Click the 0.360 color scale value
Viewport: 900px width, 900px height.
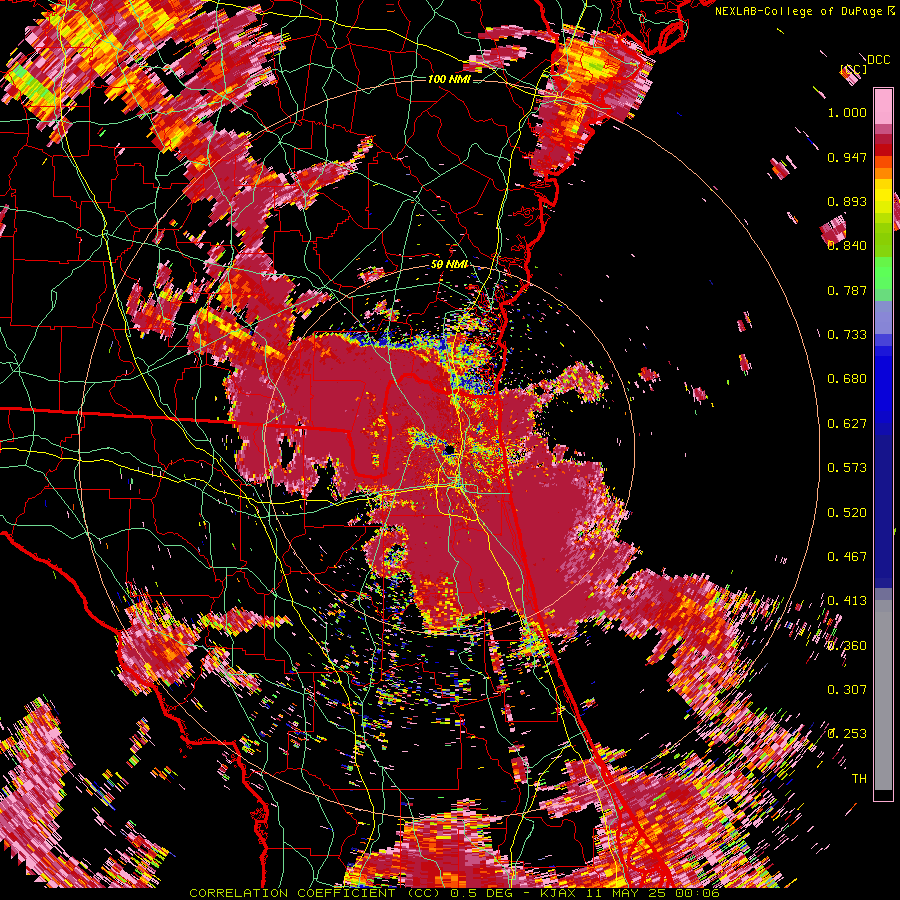[x=847, y=646]
